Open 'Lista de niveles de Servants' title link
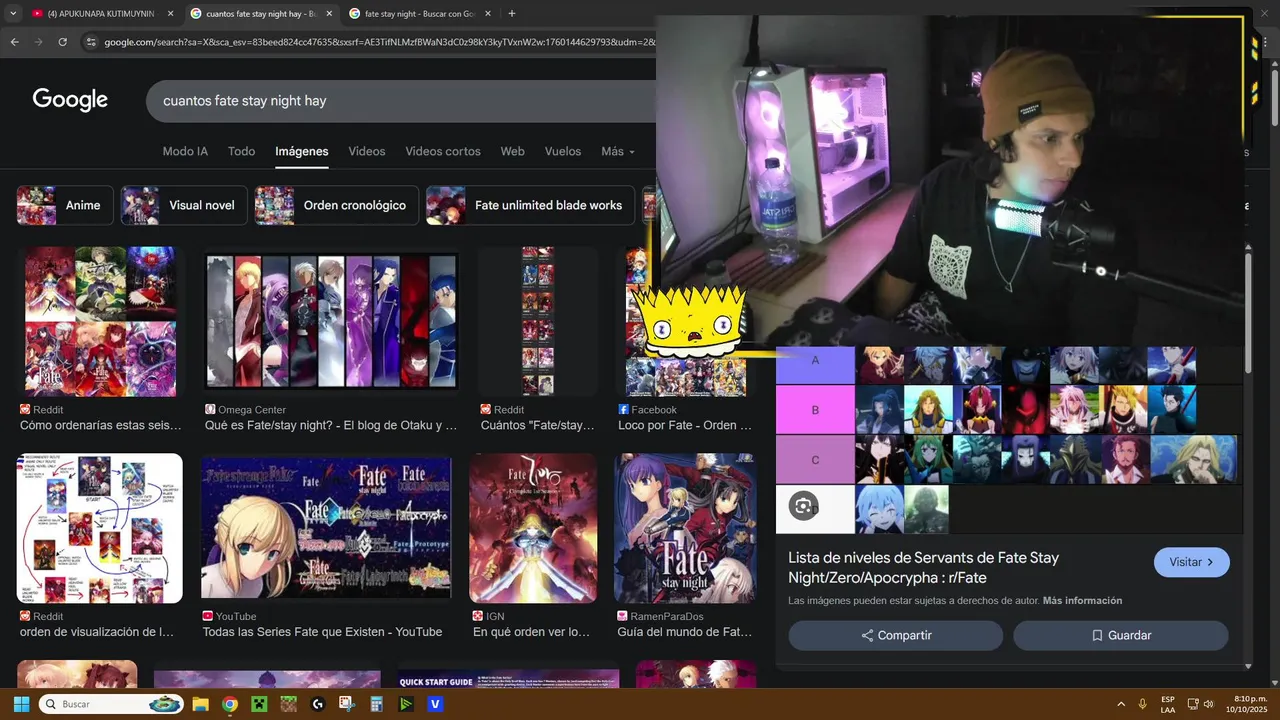The width and height of the screenshot is (1280, 720). [x=924, y=568]
